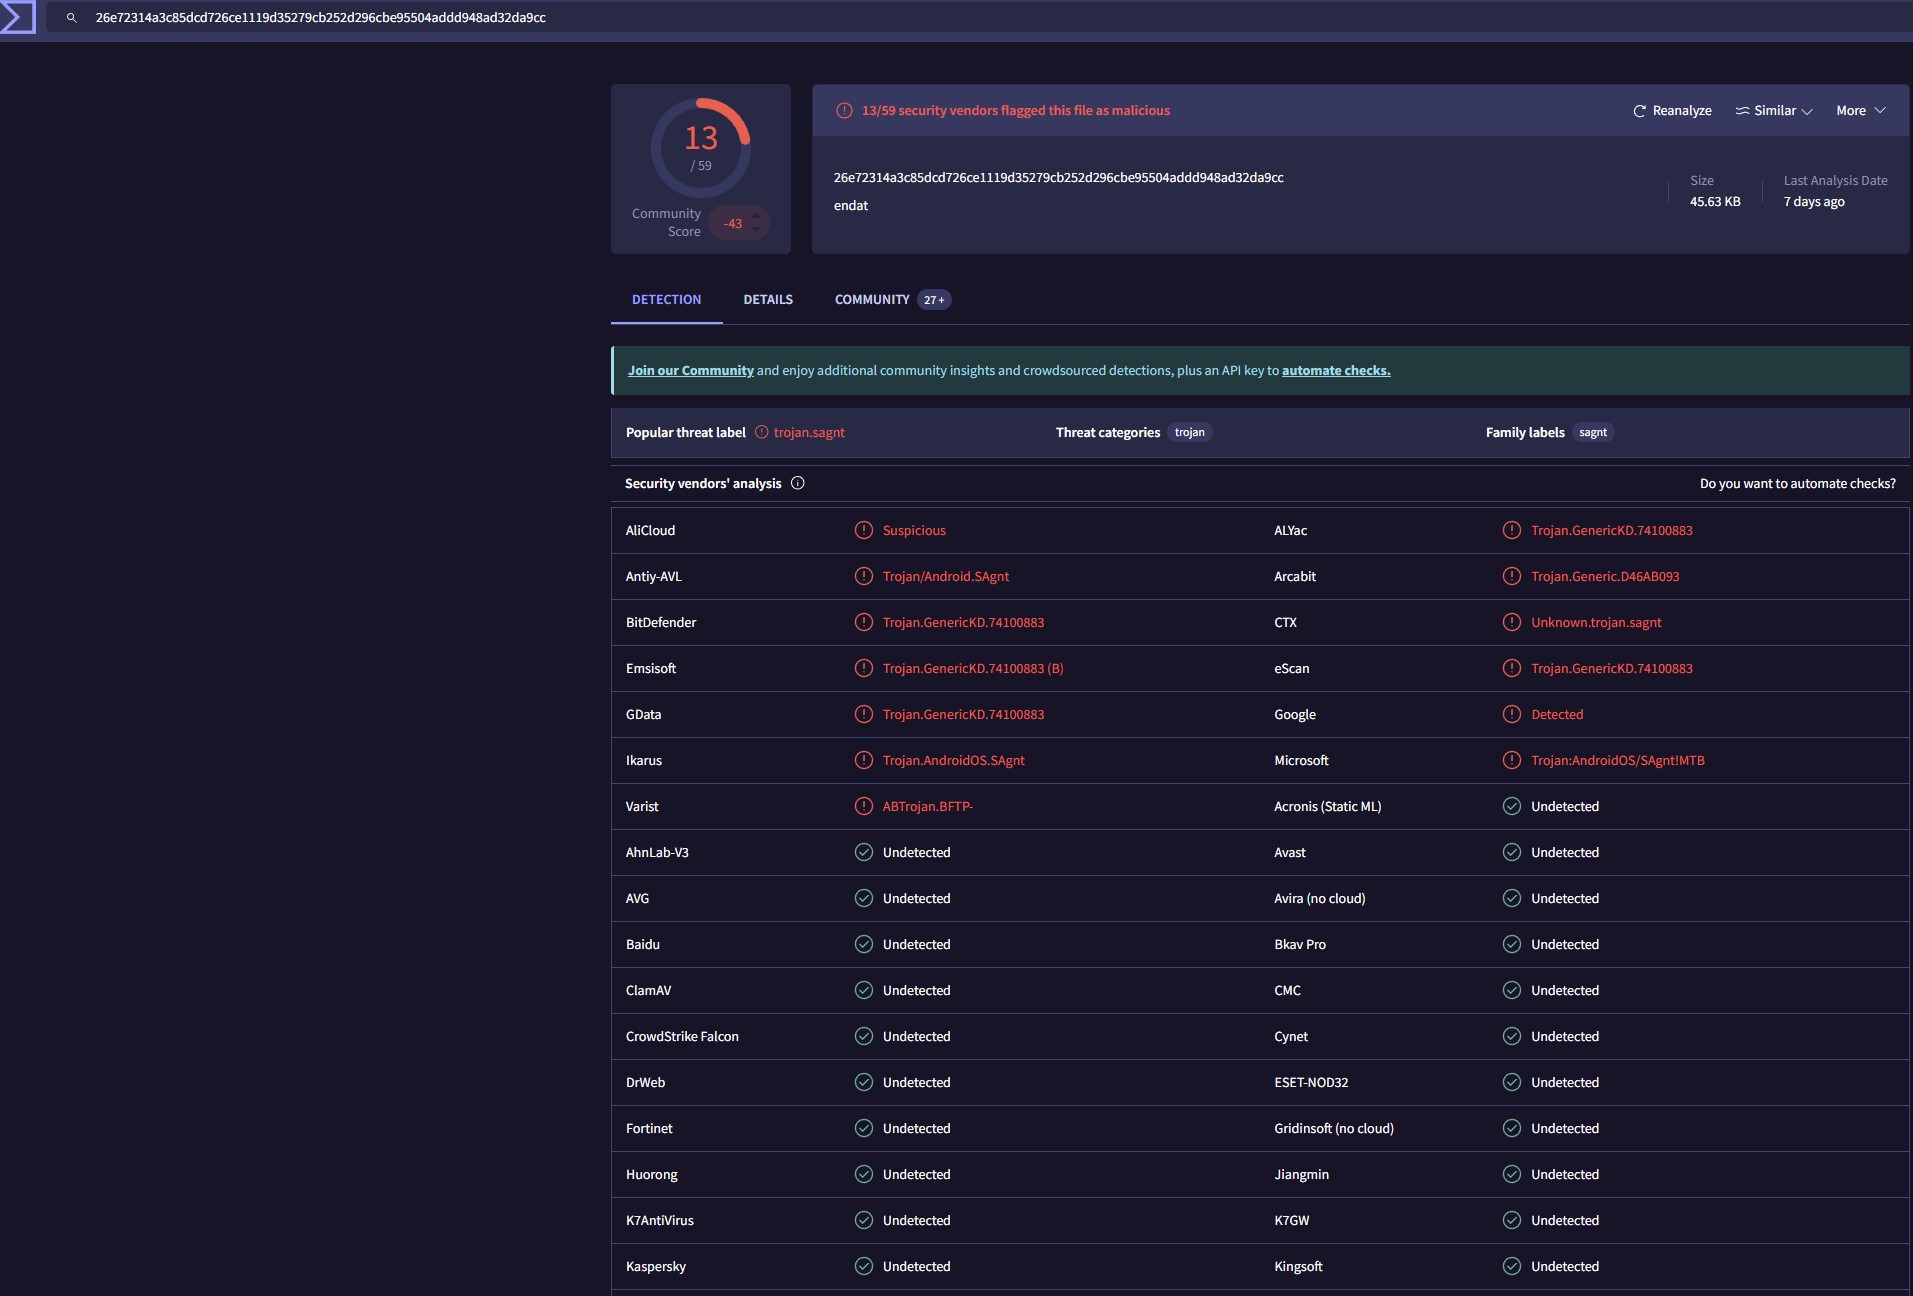This screenshot has width=1913, height=1296.
Task: Click eScan's detection alert icon
Action: 1512,668
